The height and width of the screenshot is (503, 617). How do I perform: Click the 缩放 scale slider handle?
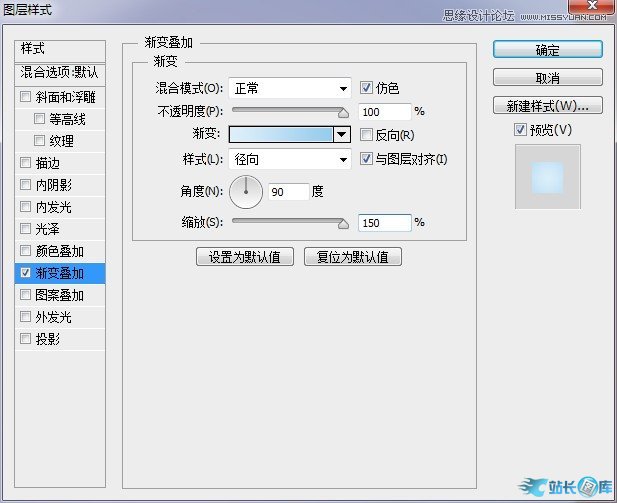click(343, 224)
